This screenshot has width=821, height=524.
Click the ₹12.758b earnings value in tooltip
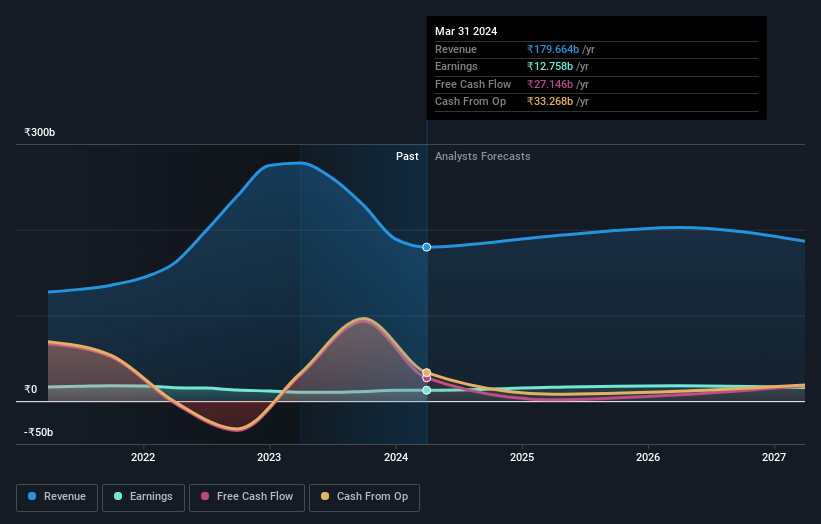pos(550,66)
